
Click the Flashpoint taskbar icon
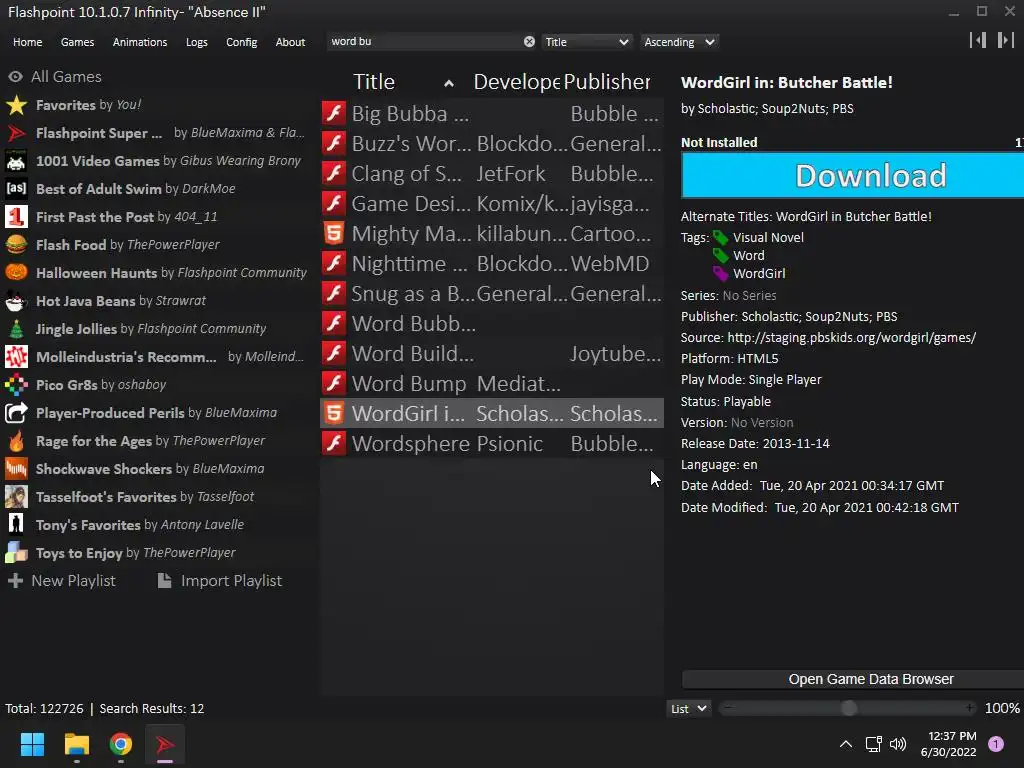tap(165, 744)
